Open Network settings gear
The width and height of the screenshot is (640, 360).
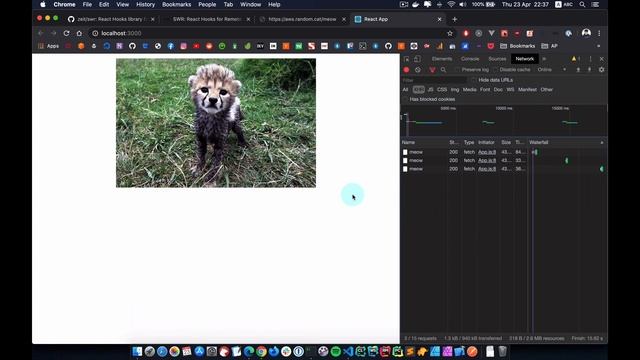[x=601, y=70]
